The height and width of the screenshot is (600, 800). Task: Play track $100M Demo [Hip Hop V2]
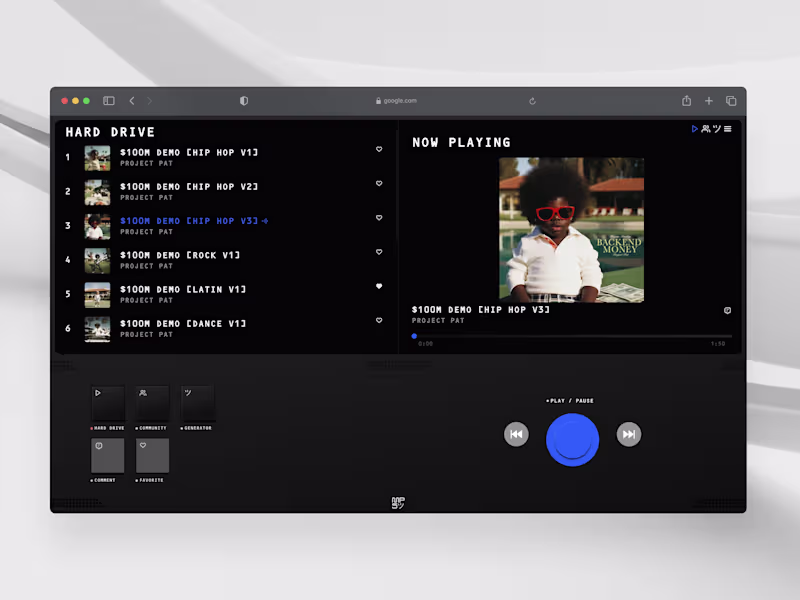(189, 187)
